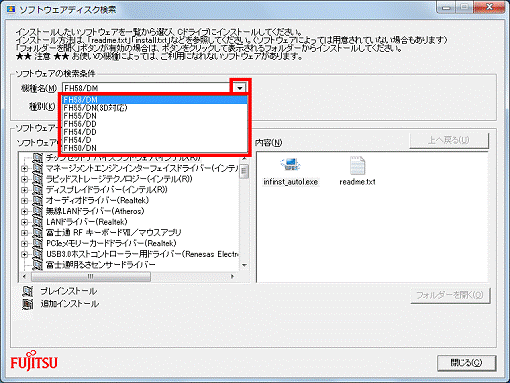Click icon beside 無線LANドライバー(Atheros)

coord(38,211)
